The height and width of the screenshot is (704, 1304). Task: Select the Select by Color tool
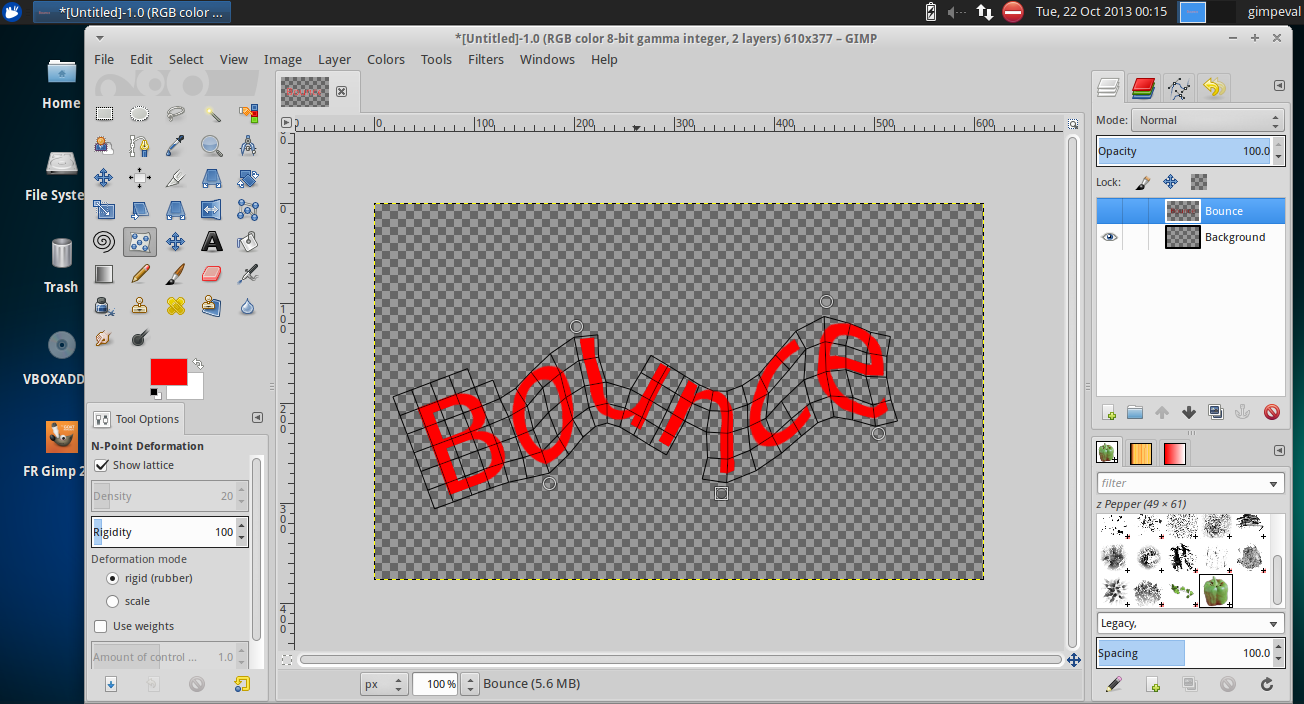point(248,113)
